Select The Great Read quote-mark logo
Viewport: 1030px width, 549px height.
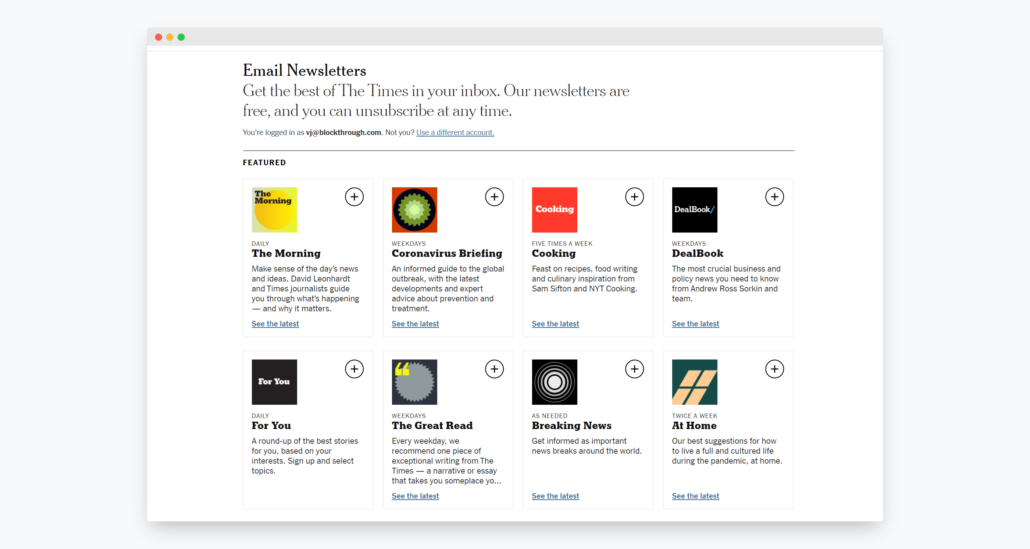pos(414,382)
